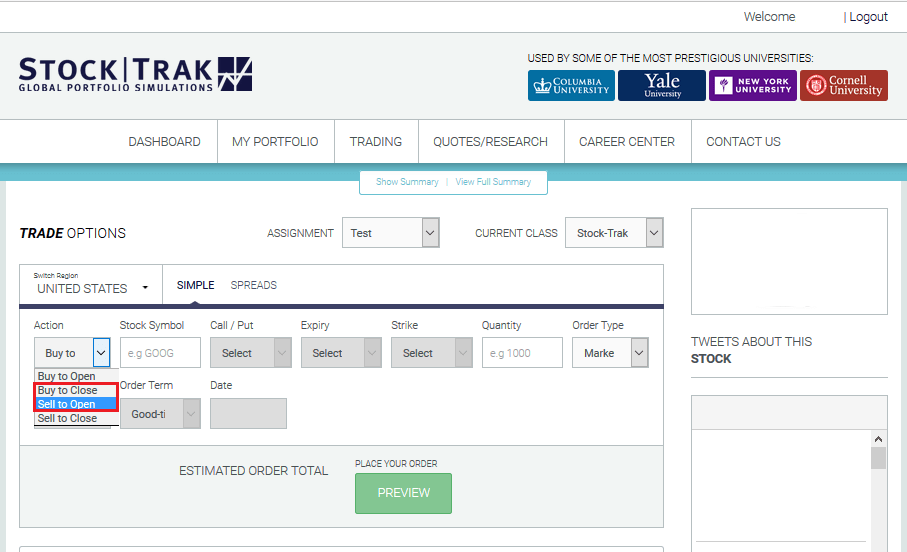Screen dimensions: 907x552
Task: Open the Cornell University badge
Action: 844,86
